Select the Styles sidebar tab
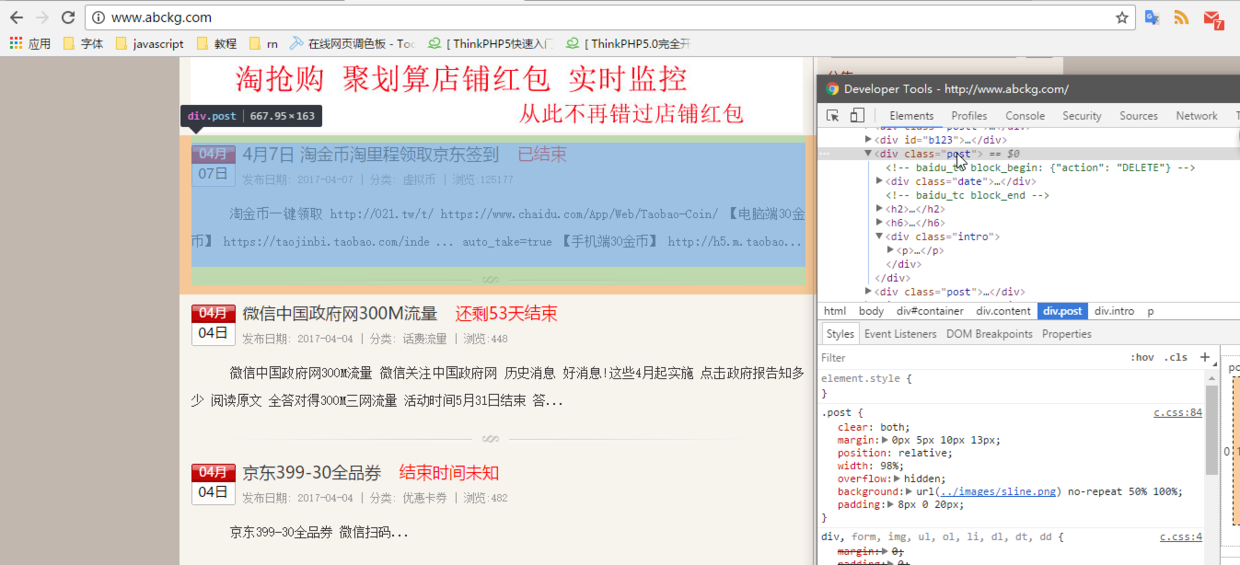The height and width of the screenshot is (565, 1240). coord(840,334)
